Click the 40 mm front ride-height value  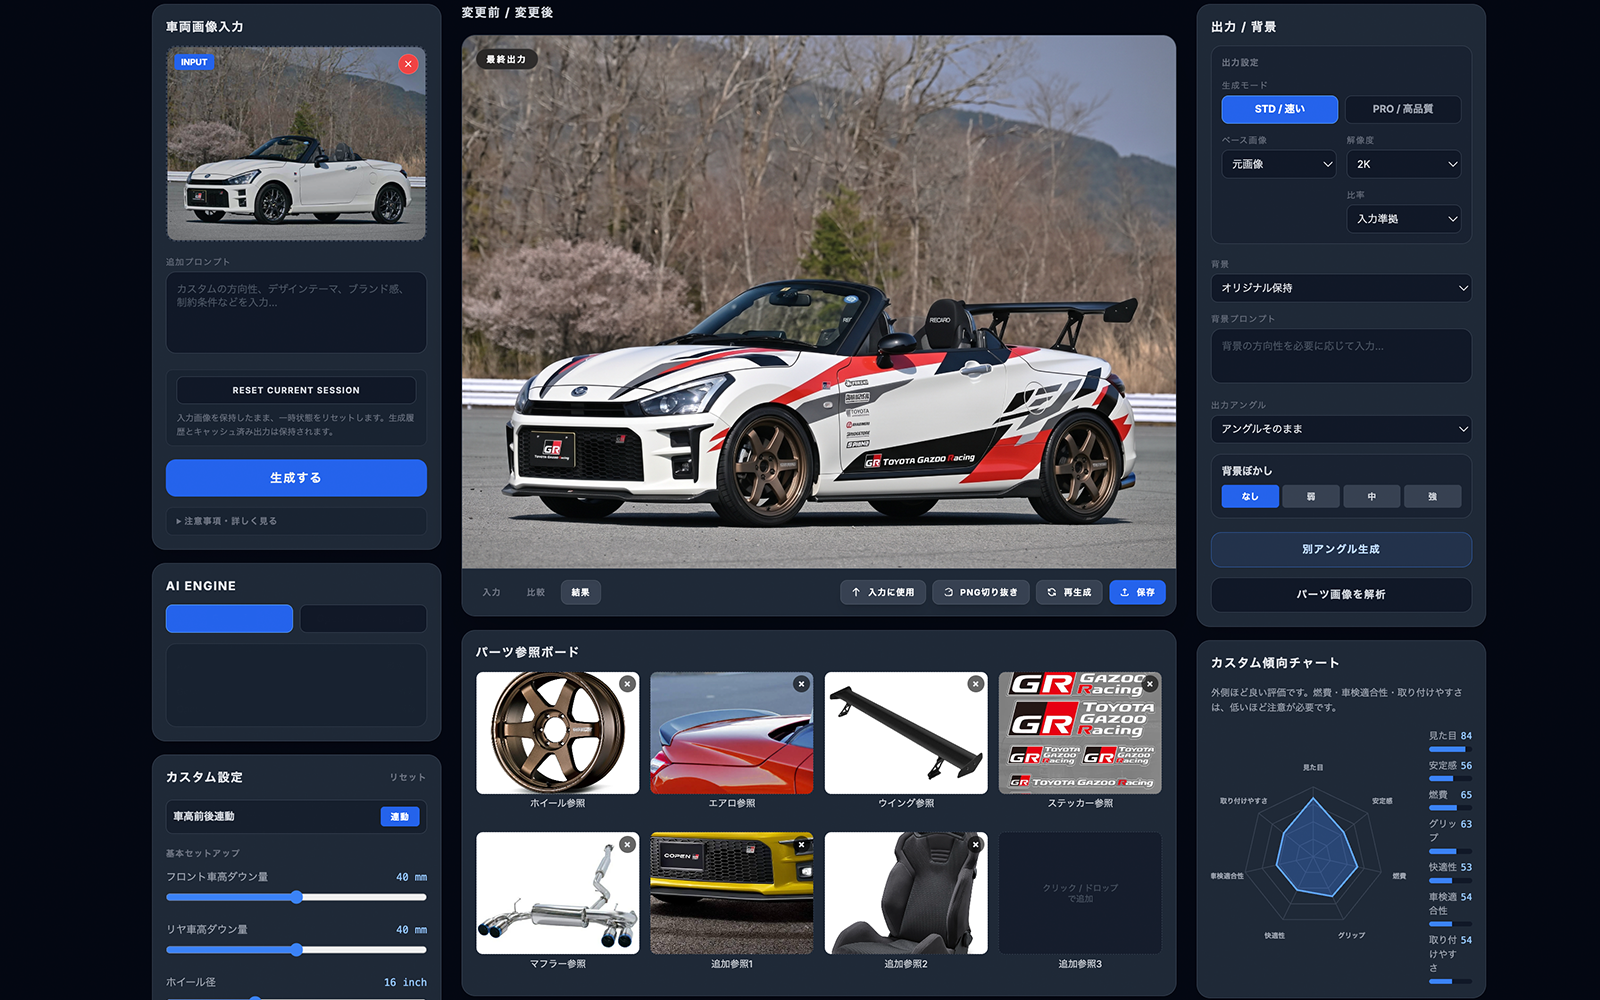coord(411,877)
